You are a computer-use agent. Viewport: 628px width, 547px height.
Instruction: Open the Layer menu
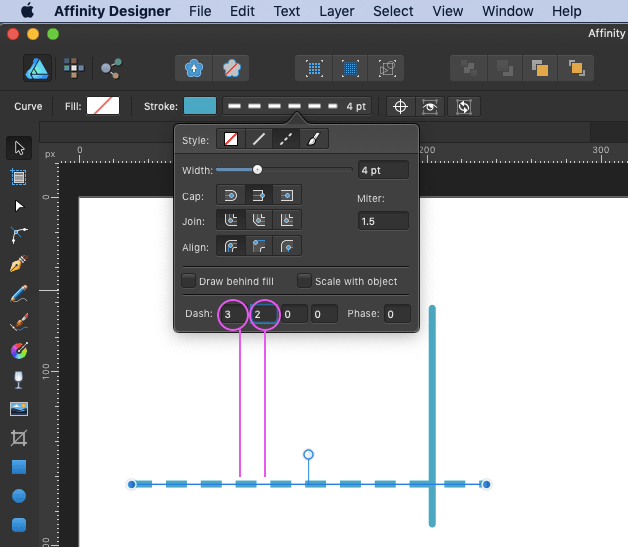point(336,11)
